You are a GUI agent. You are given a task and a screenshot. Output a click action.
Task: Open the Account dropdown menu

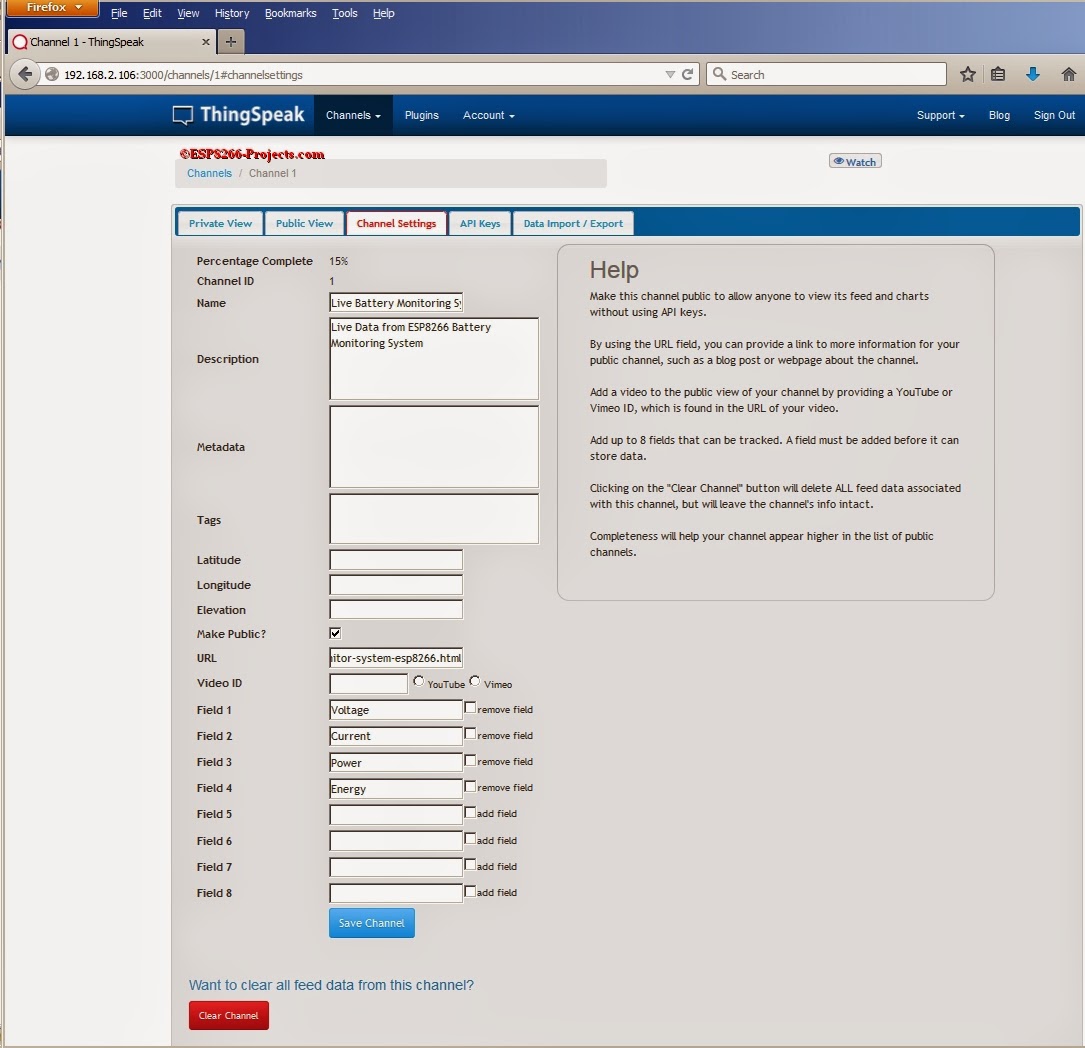point(488,115)
